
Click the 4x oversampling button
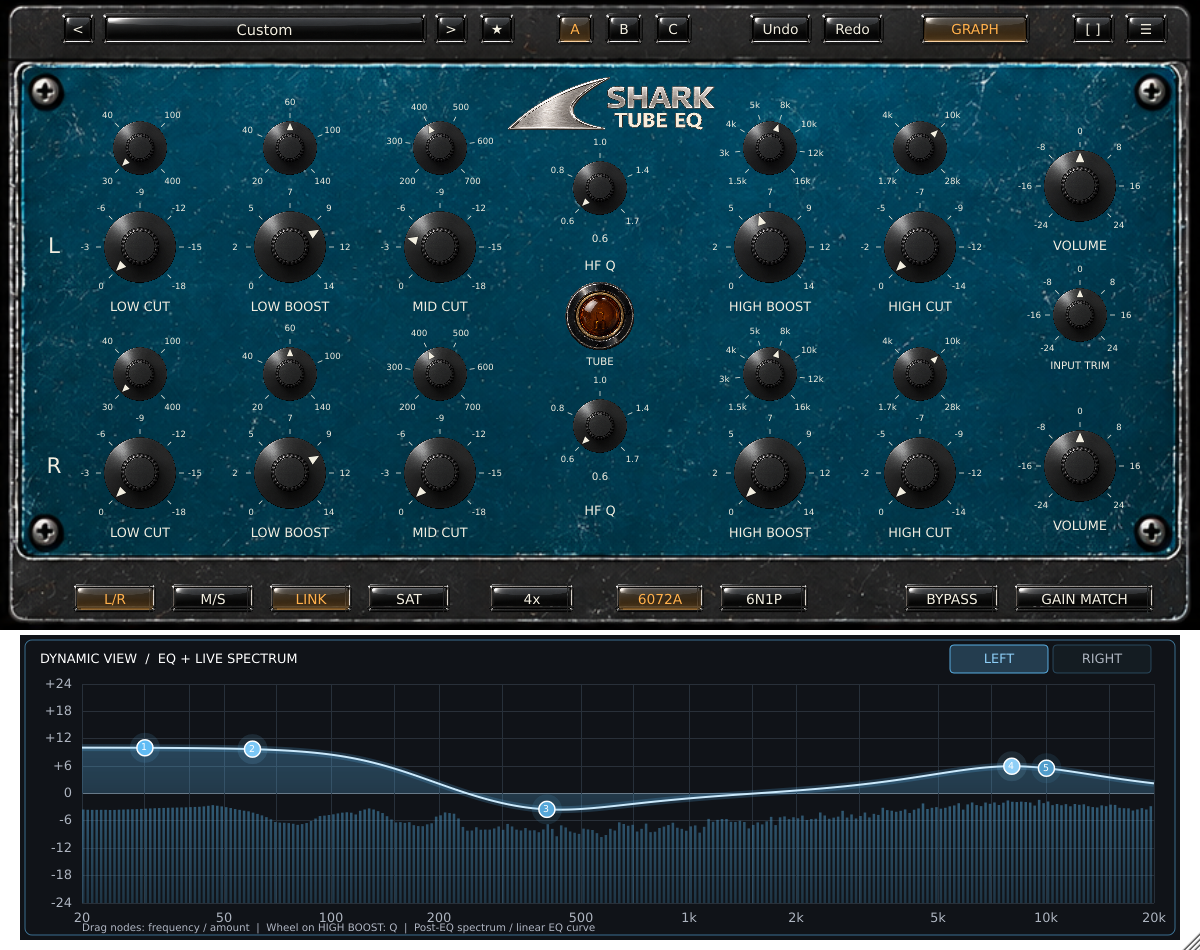click(x=532, y=599)
